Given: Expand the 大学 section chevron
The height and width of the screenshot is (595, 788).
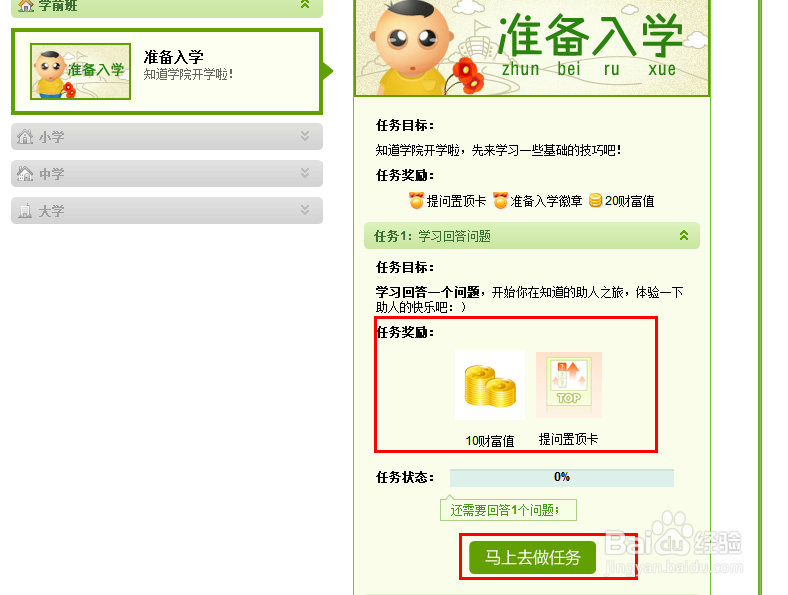Looking at the screenshot, I should click(x=305, y=210).
